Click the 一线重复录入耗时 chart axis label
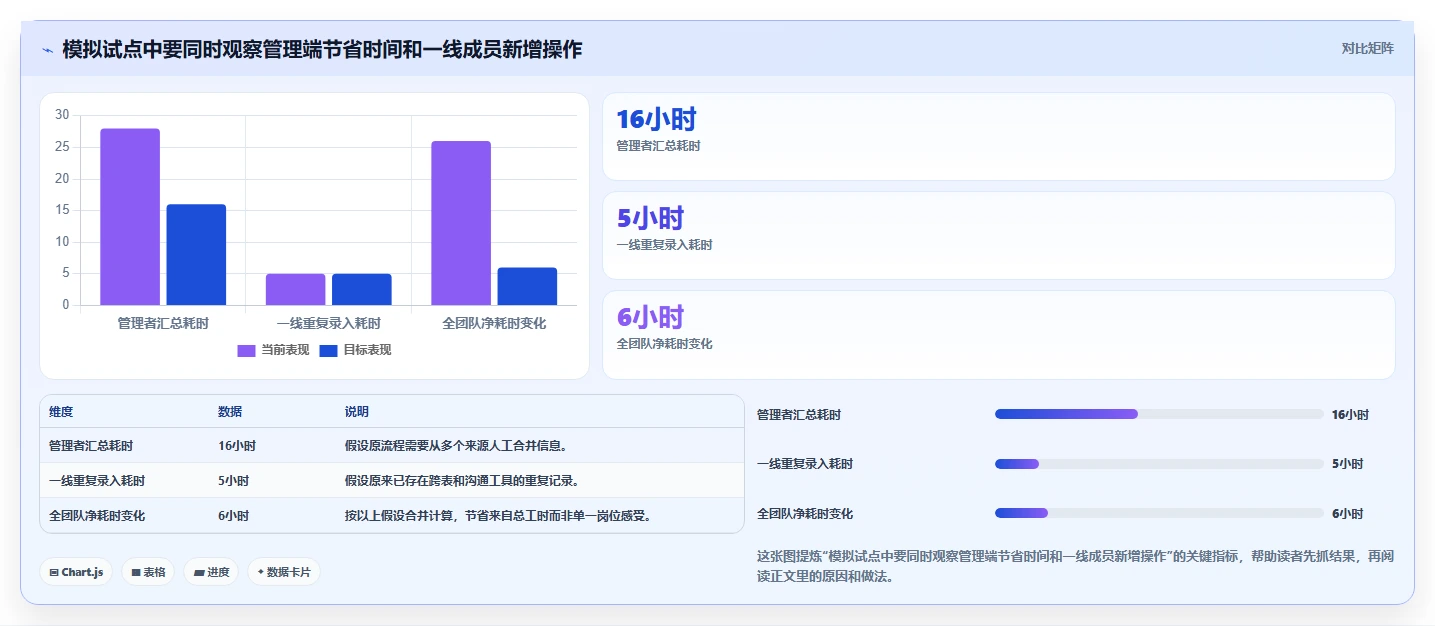 tap(329, 324)
